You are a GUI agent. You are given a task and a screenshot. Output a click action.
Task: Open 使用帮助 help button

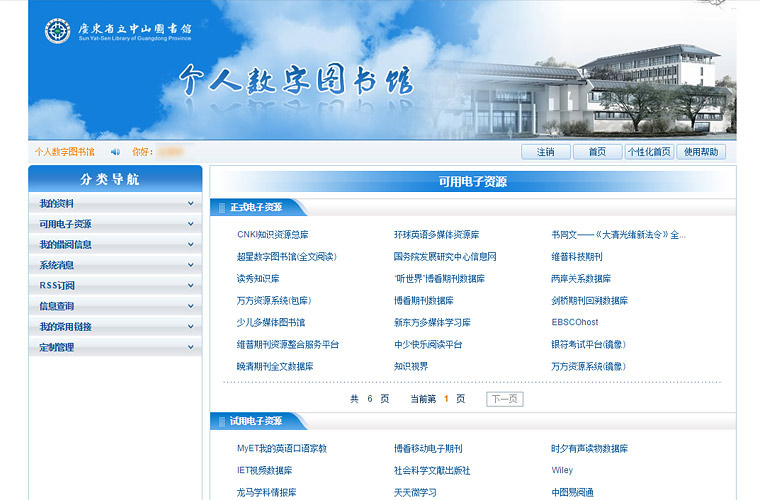(x=701, y=152)
